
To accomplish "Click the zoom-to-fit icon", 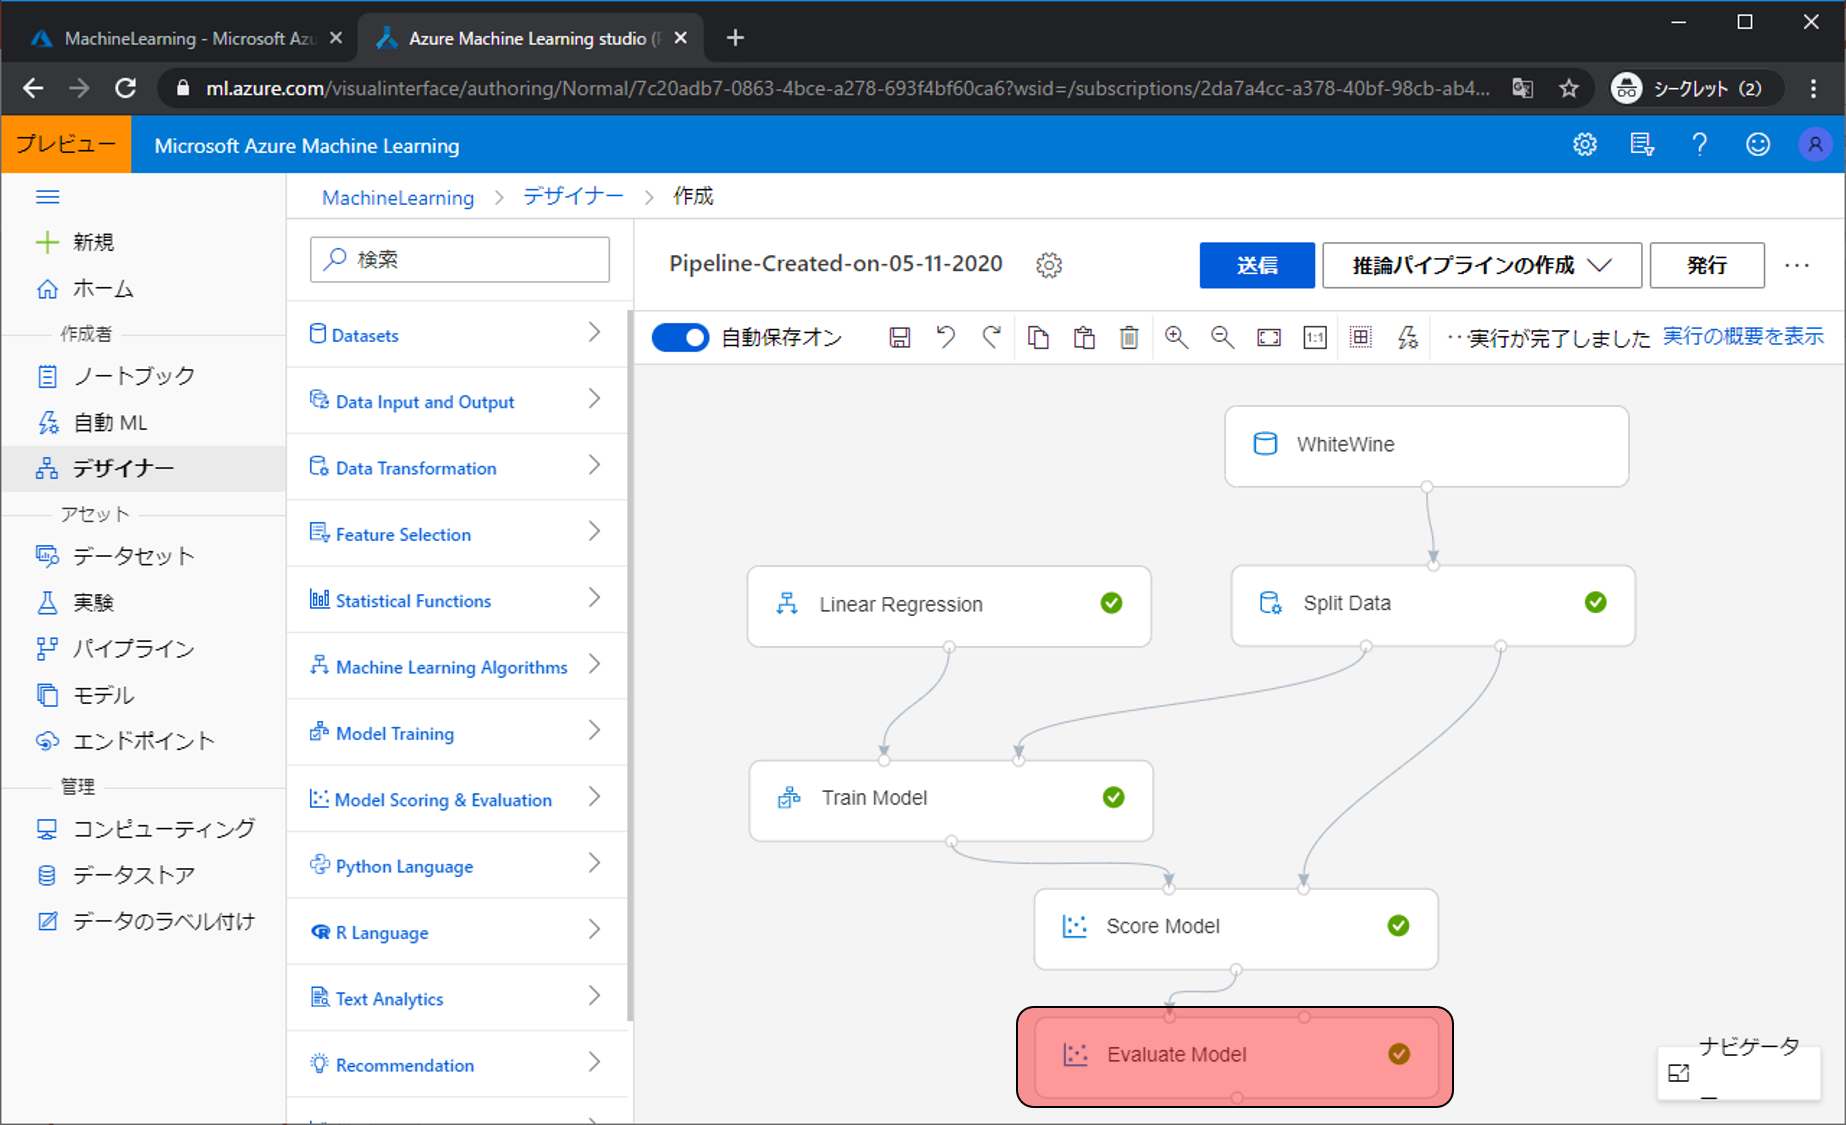I will pos(1268,338).
